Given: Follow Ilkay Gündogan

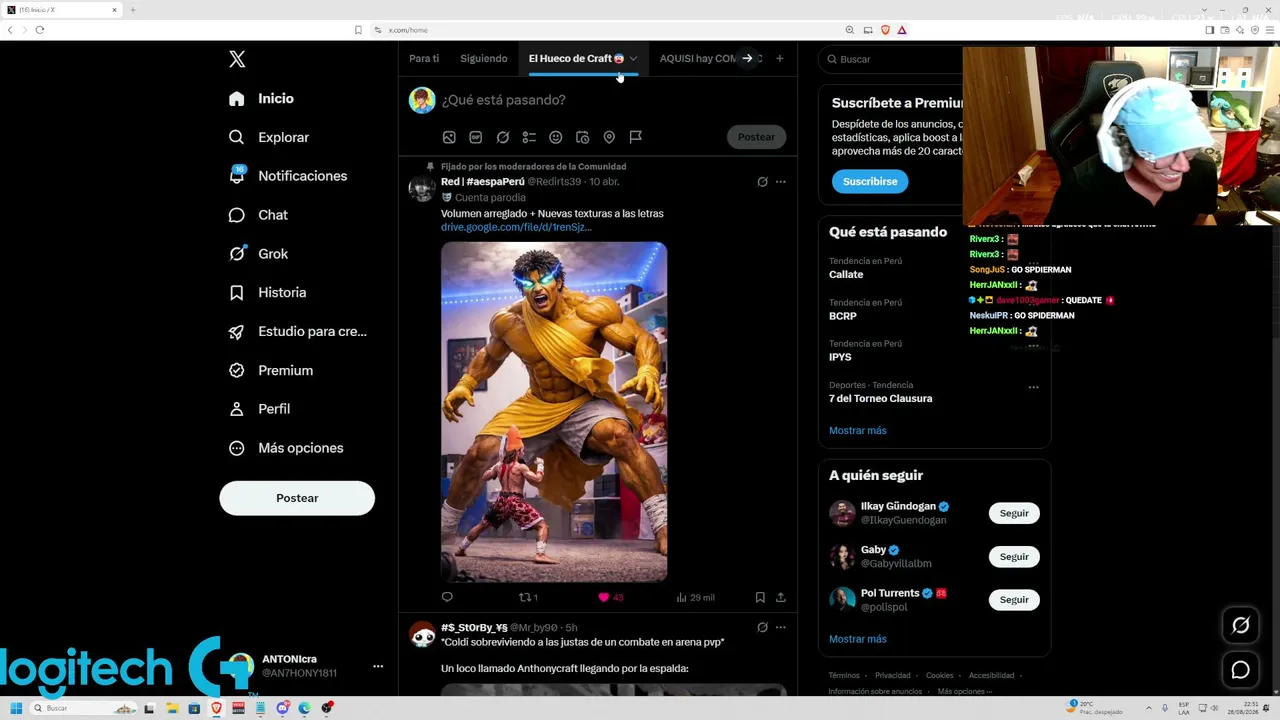Looking at the screenshot, I should coord(1014,514).
